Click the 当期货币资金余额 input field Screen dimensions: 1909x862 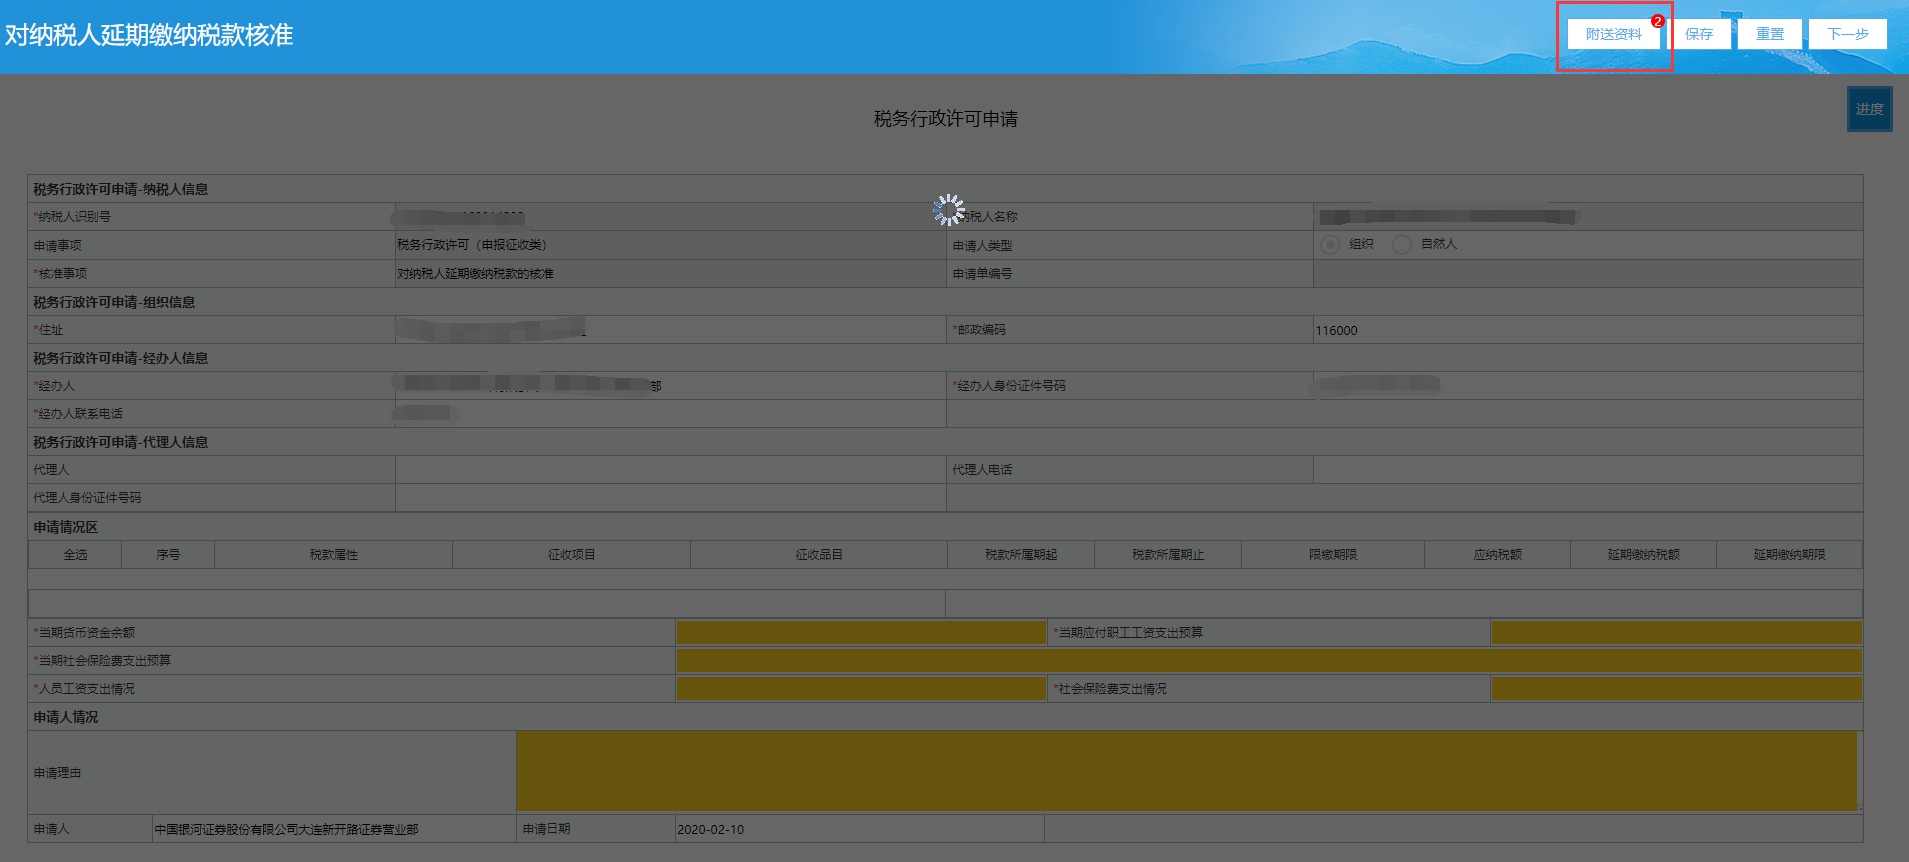point(861,633)
